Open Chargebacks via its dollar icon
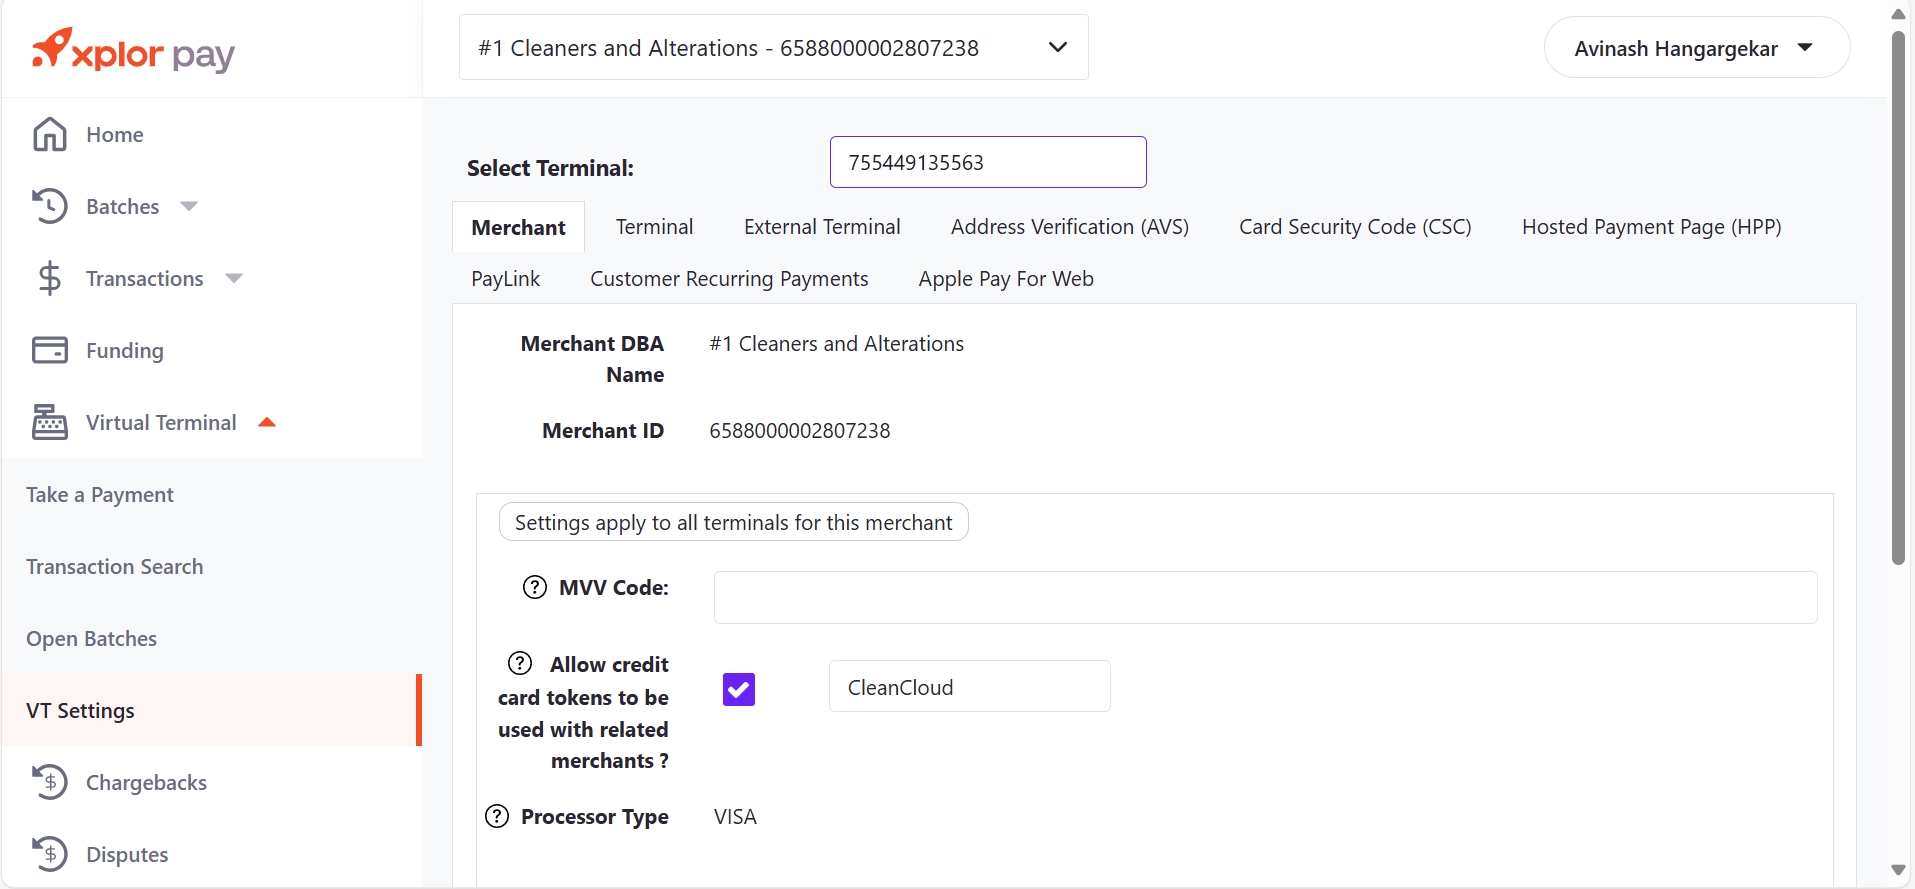This screenshot has height=889, width=1915. tap(50, 782)
